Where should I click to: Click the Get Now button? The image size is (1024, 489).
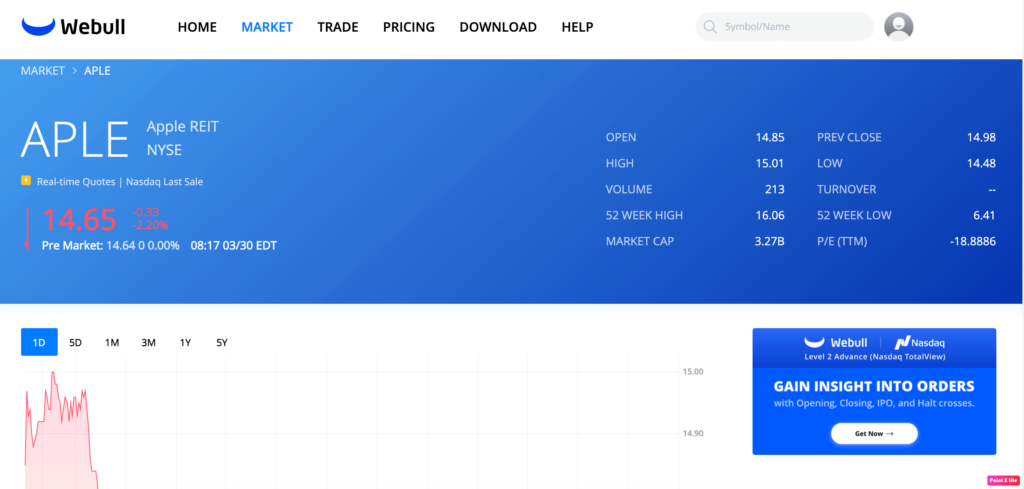pos(874,434)
